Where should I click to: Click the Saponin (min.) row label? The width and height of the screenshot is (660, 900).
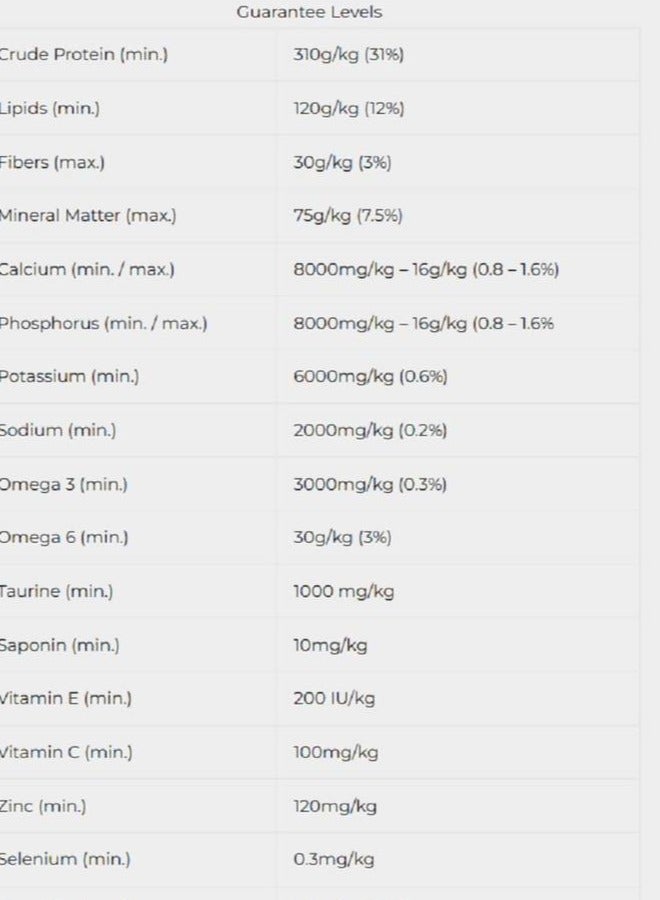tap(60, 646)
